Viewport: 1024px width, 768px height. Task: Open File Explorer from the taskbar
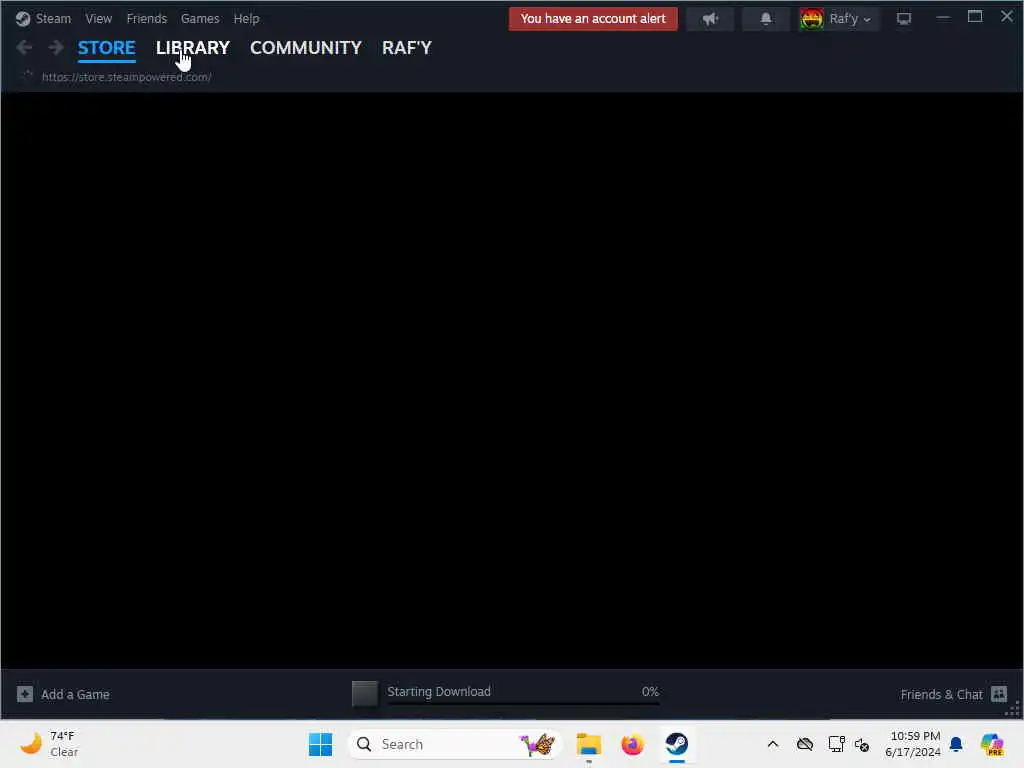(x=588, y=744)
